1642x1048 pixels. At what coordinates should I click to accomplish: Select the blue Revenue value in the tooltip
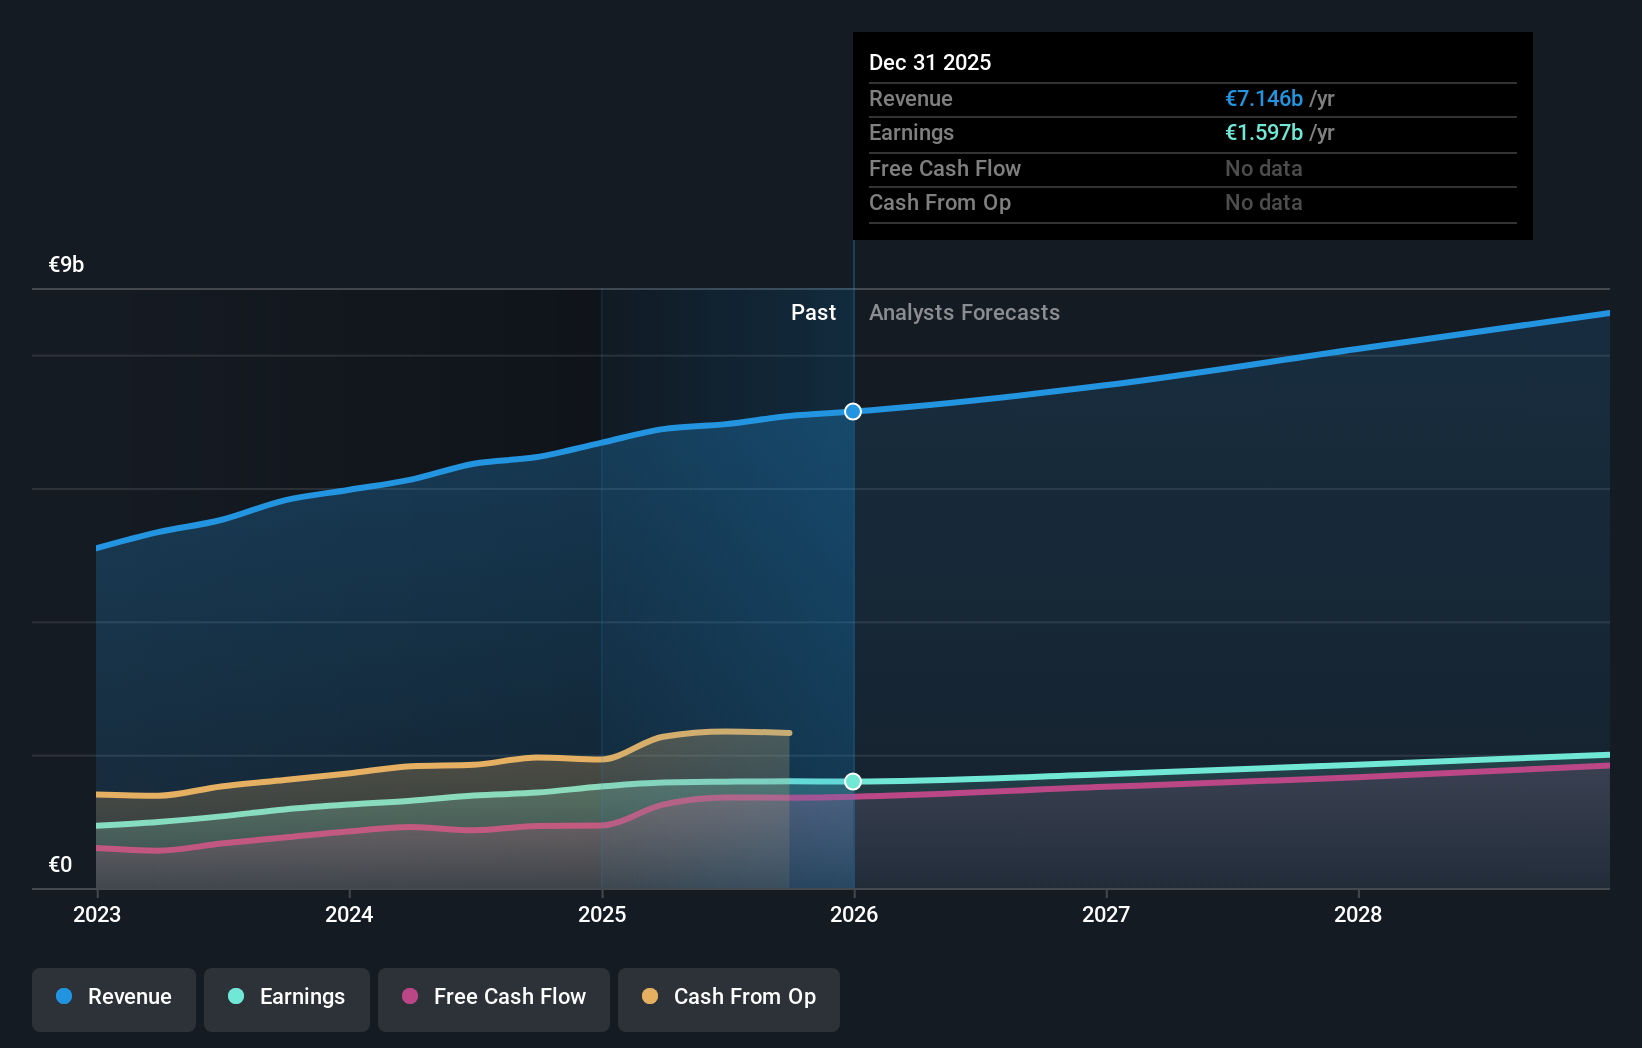pos(1263,98)
